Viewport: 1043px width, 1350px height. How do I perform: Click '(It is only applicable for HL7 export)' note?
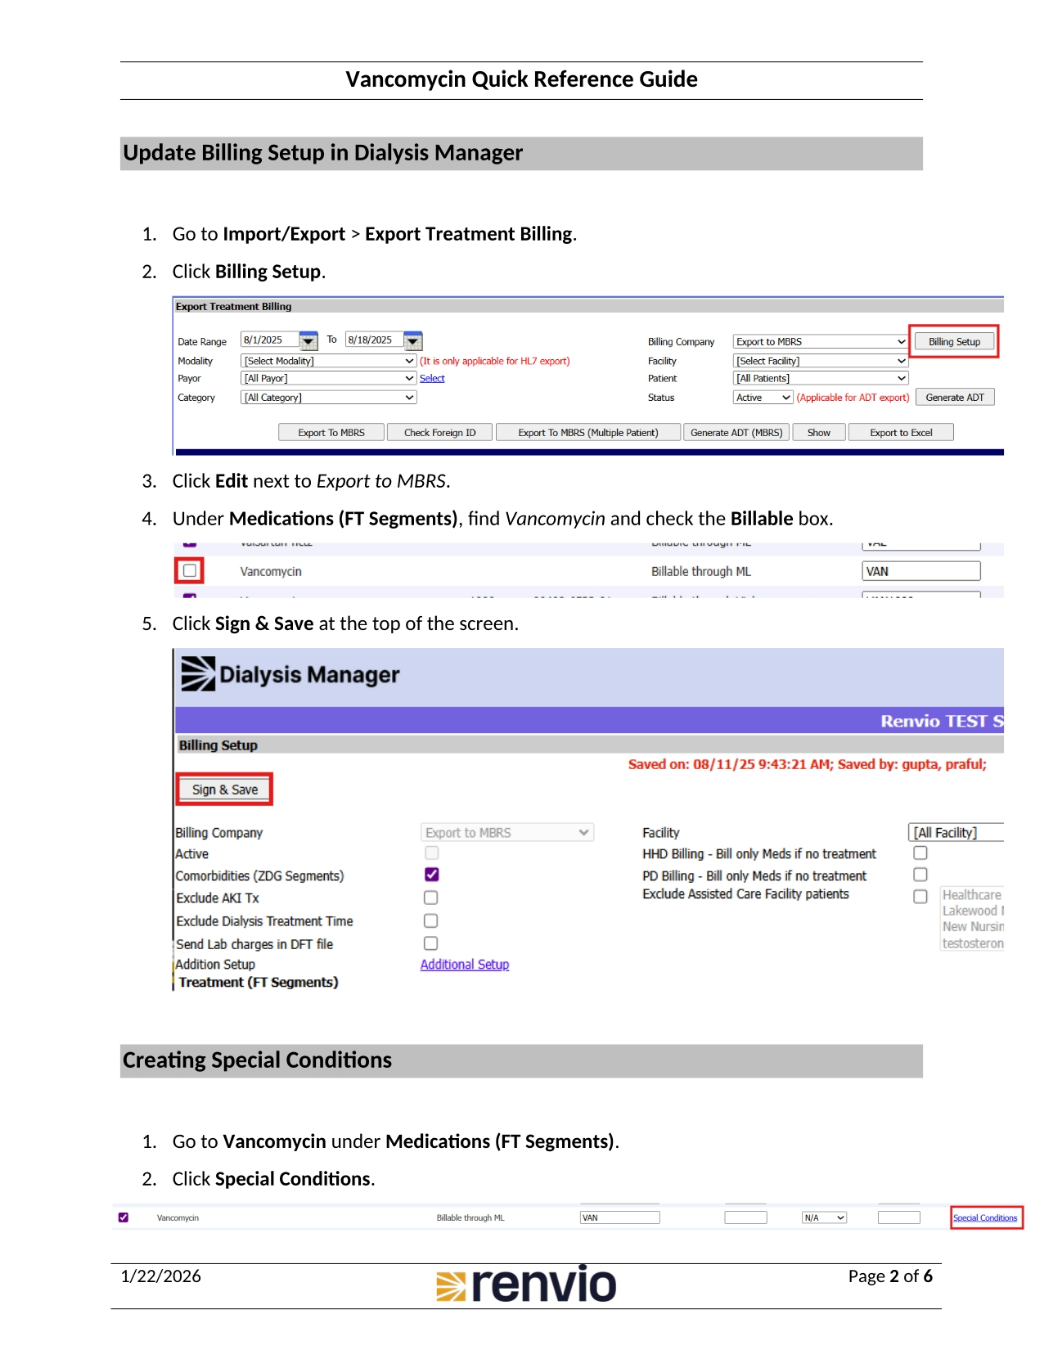tap(495, 361)
